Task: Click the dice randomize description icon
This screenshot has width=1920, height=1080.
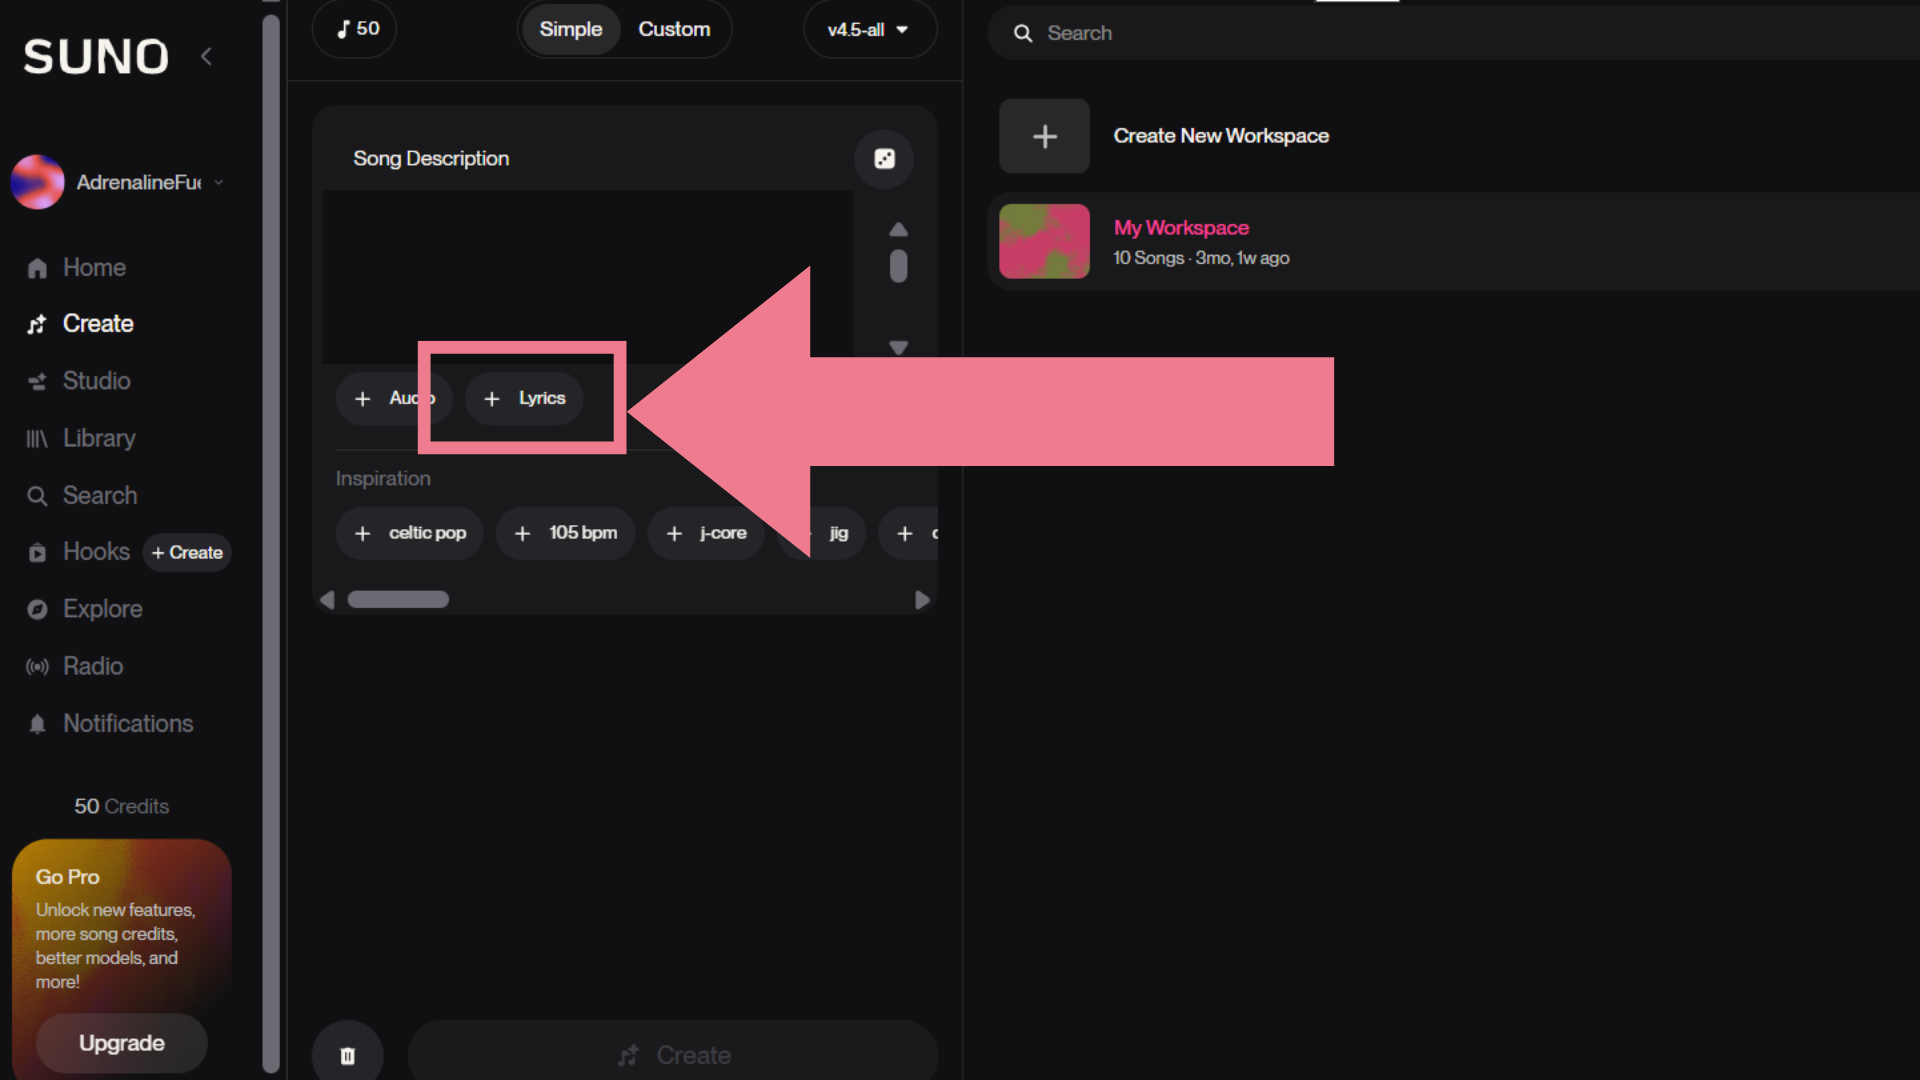Action: pos(884,159)
